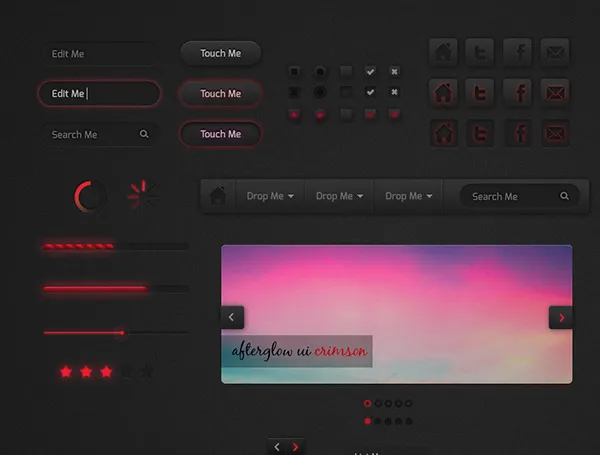Viewport: 600px width, 455px height.
Task: Click the first red rating star
Action: tap(66, 372)
